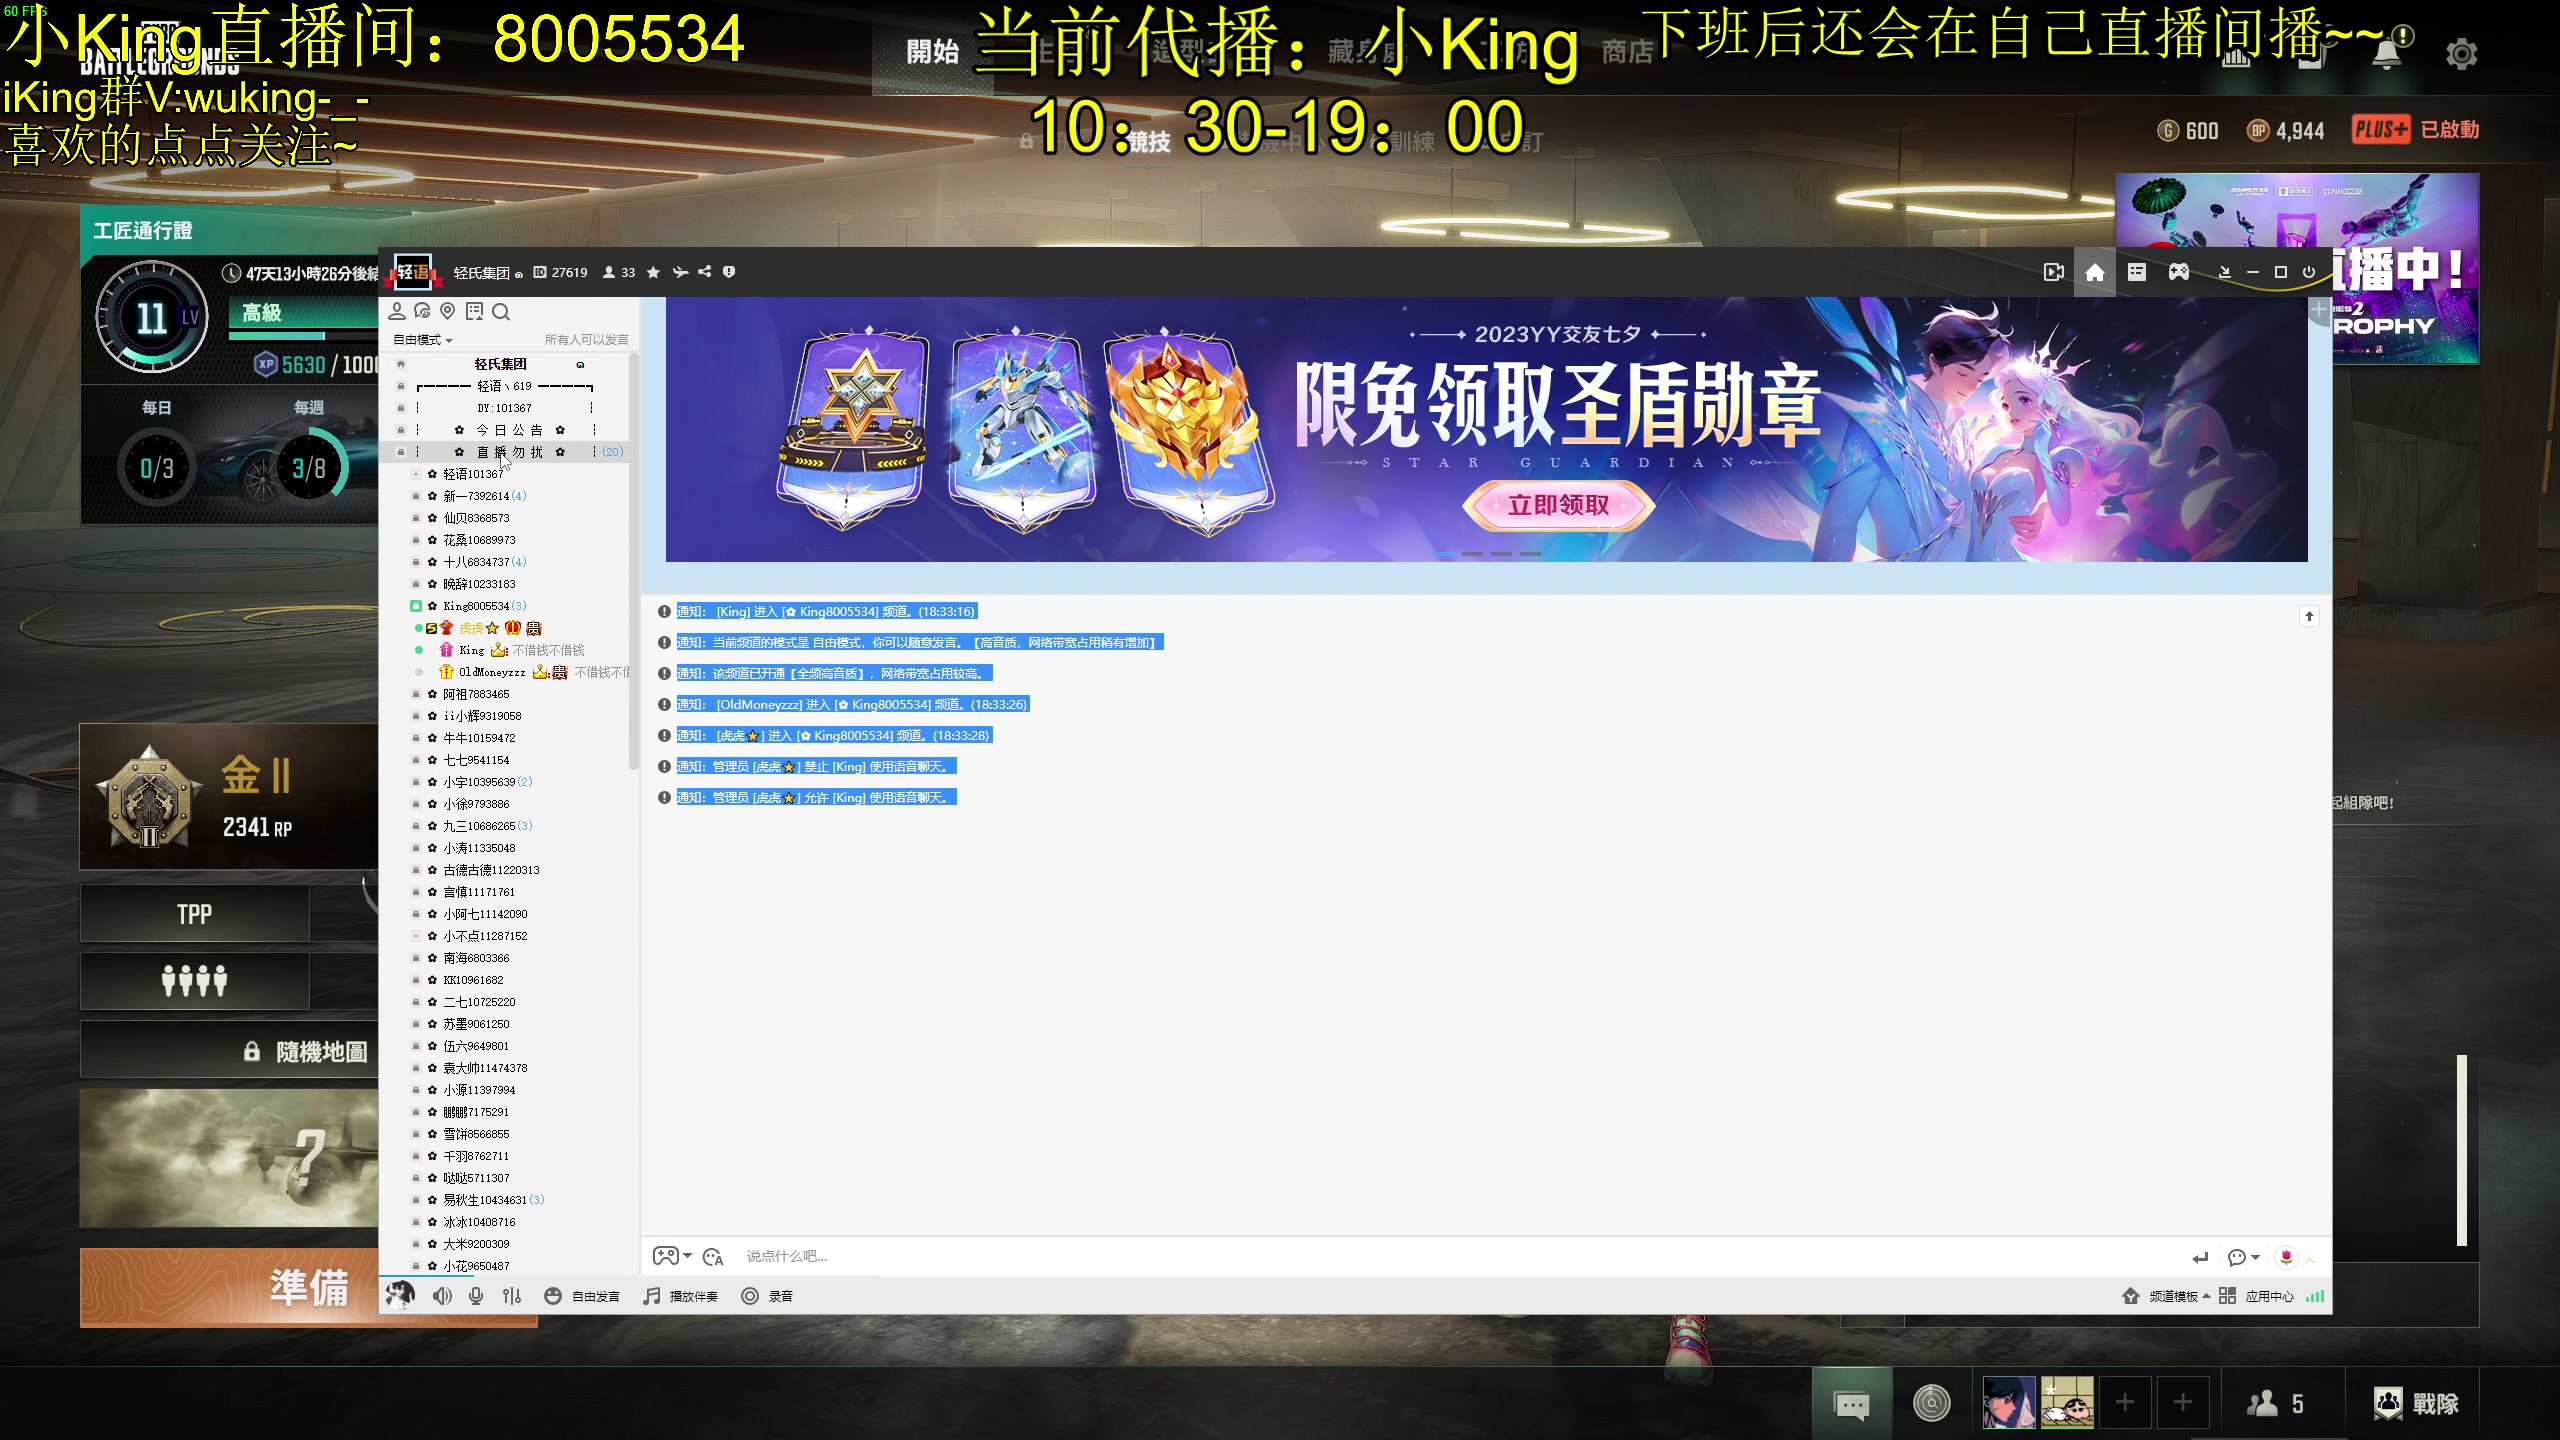Jump to top with chat arrow button

pyautogui.click(x=2309, y=616)
